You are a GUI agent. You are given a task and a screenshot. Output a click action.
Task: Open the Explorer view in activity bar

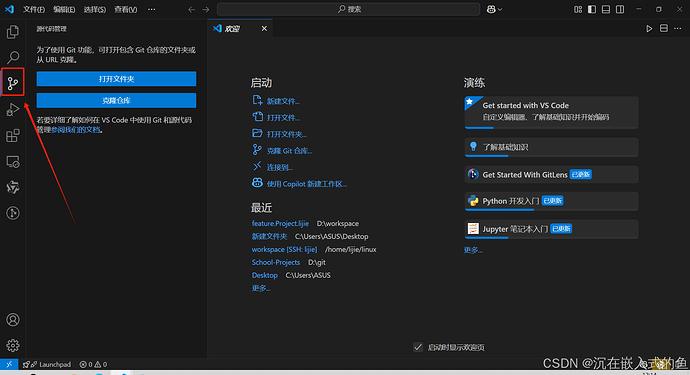pos(13,32)
